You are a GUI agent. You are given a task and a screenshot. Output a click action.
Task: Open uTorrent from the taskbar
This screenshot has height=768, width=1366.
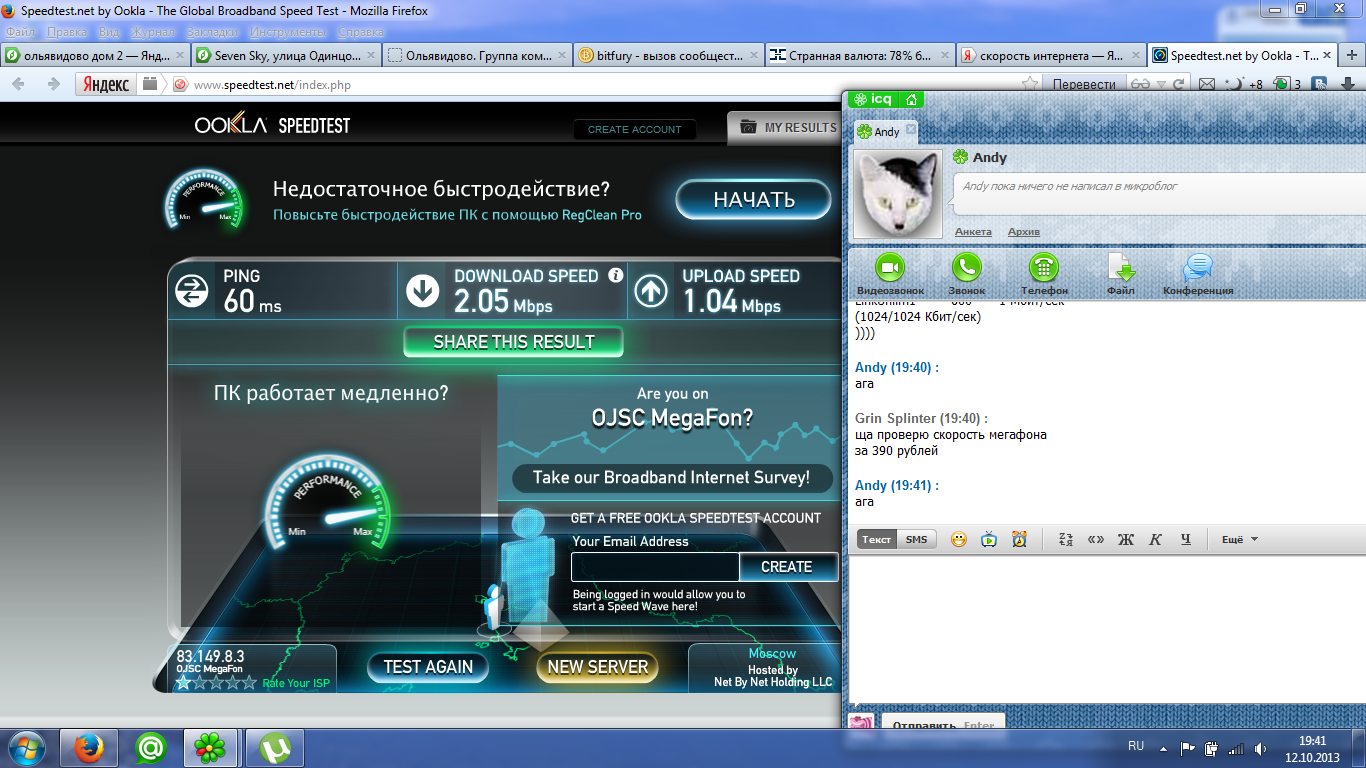[x=274, y=747]
